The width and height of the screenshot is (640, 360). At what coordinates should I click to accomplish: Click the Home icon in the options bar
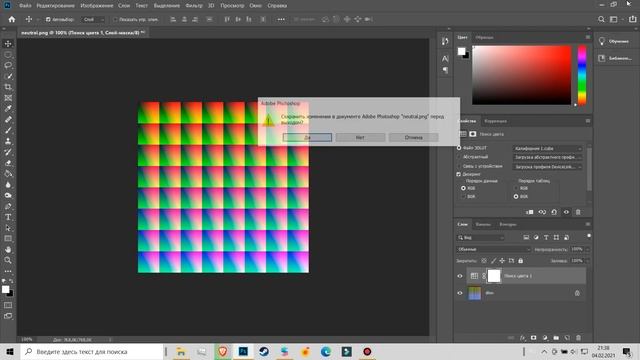coord(11,19)
